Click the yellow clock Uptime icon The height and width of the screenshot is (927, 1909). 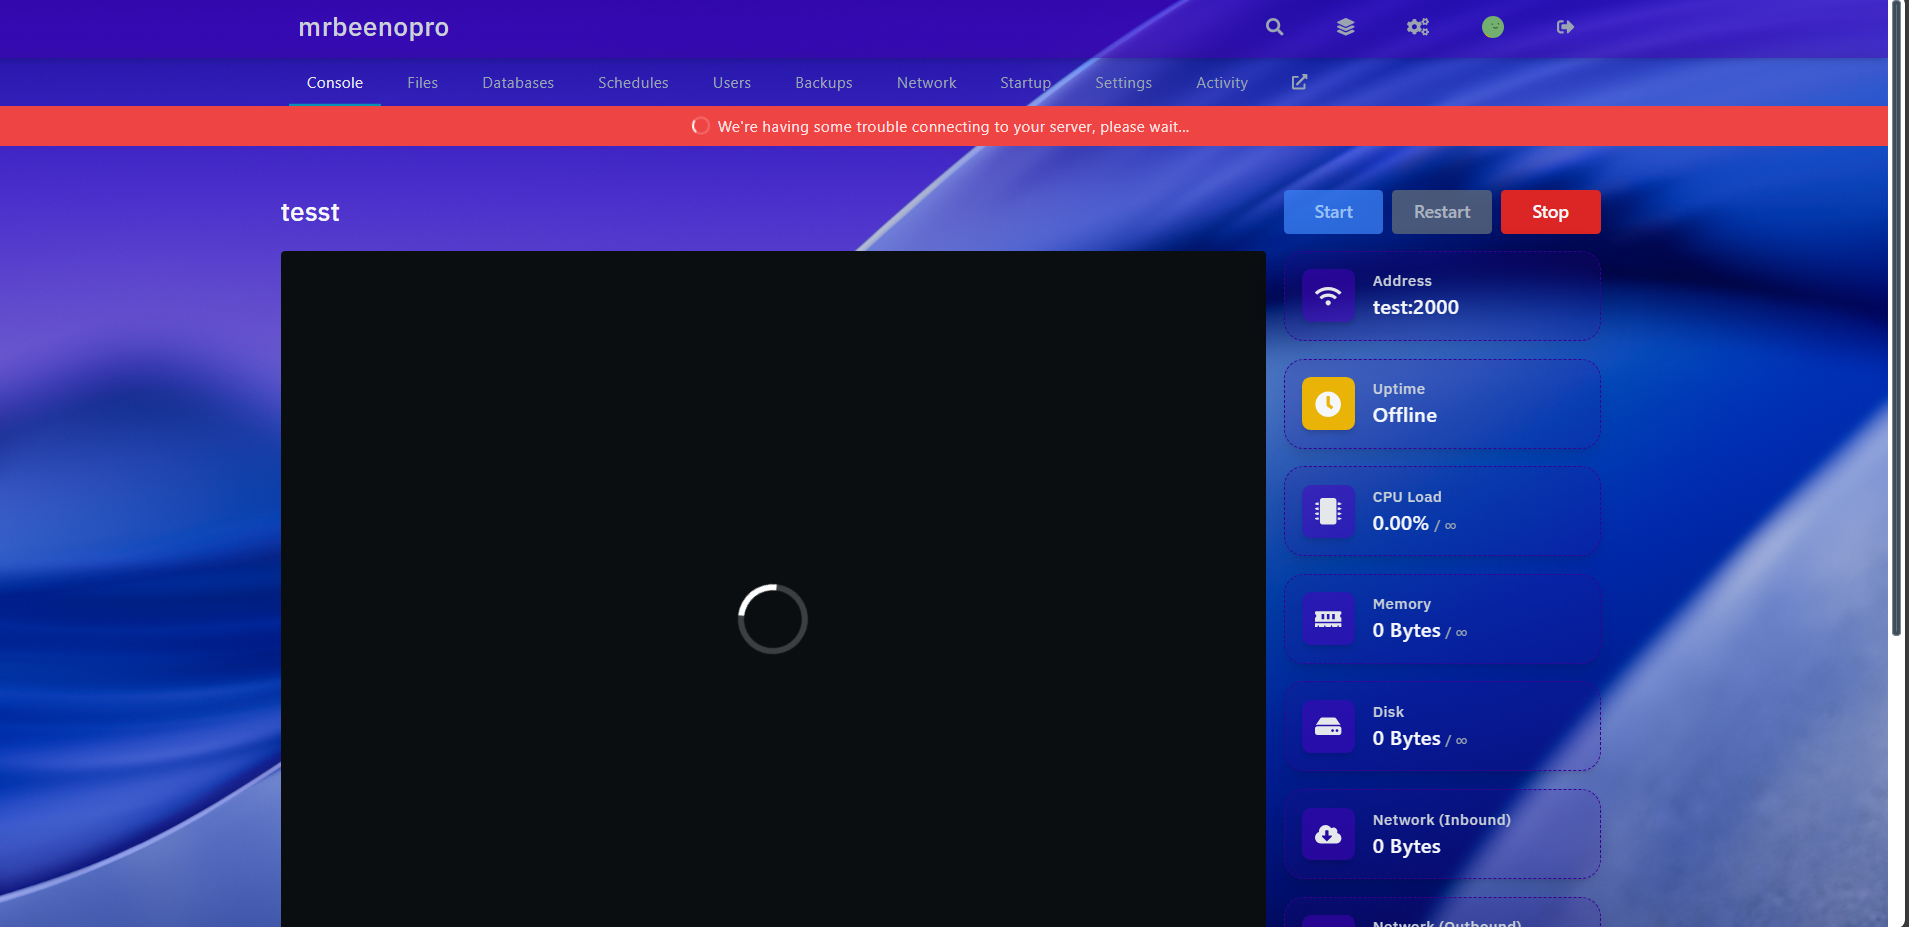tap(1328, 404)
